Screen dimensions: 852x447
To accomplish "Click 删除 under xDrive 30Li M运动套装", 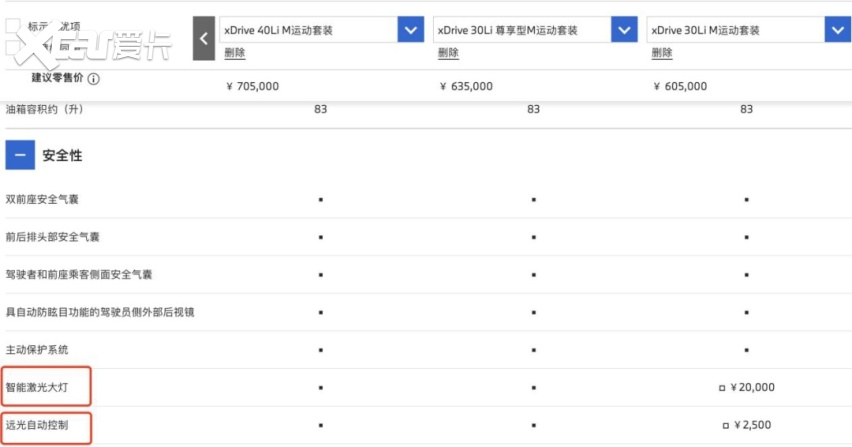I will click(x=662, y=53).
